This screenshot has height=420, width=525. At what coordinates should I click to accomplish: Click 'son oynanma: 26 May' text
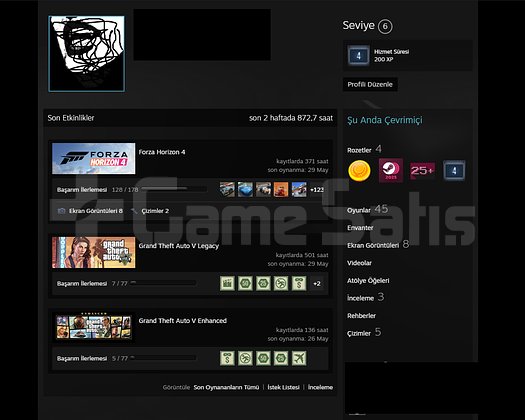pyautogui.click(x=298, y=339)
